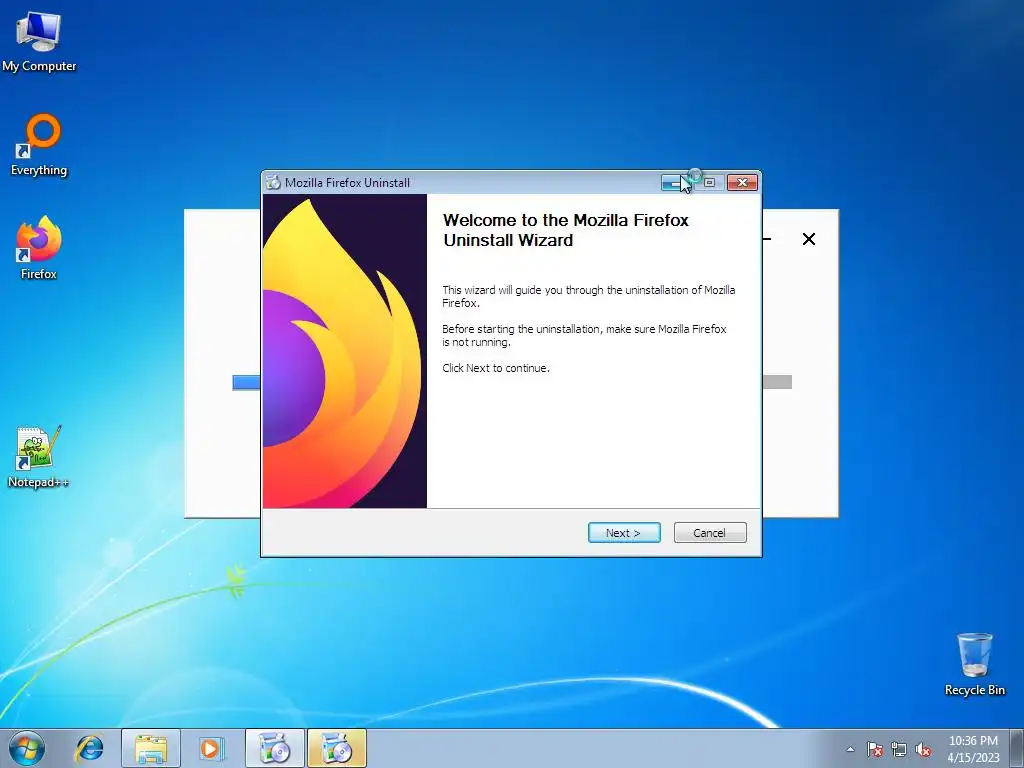Open the Windows Start menu
This screenshot has width=1024, height=768.
pyautogui.click(x=27, y=748)
